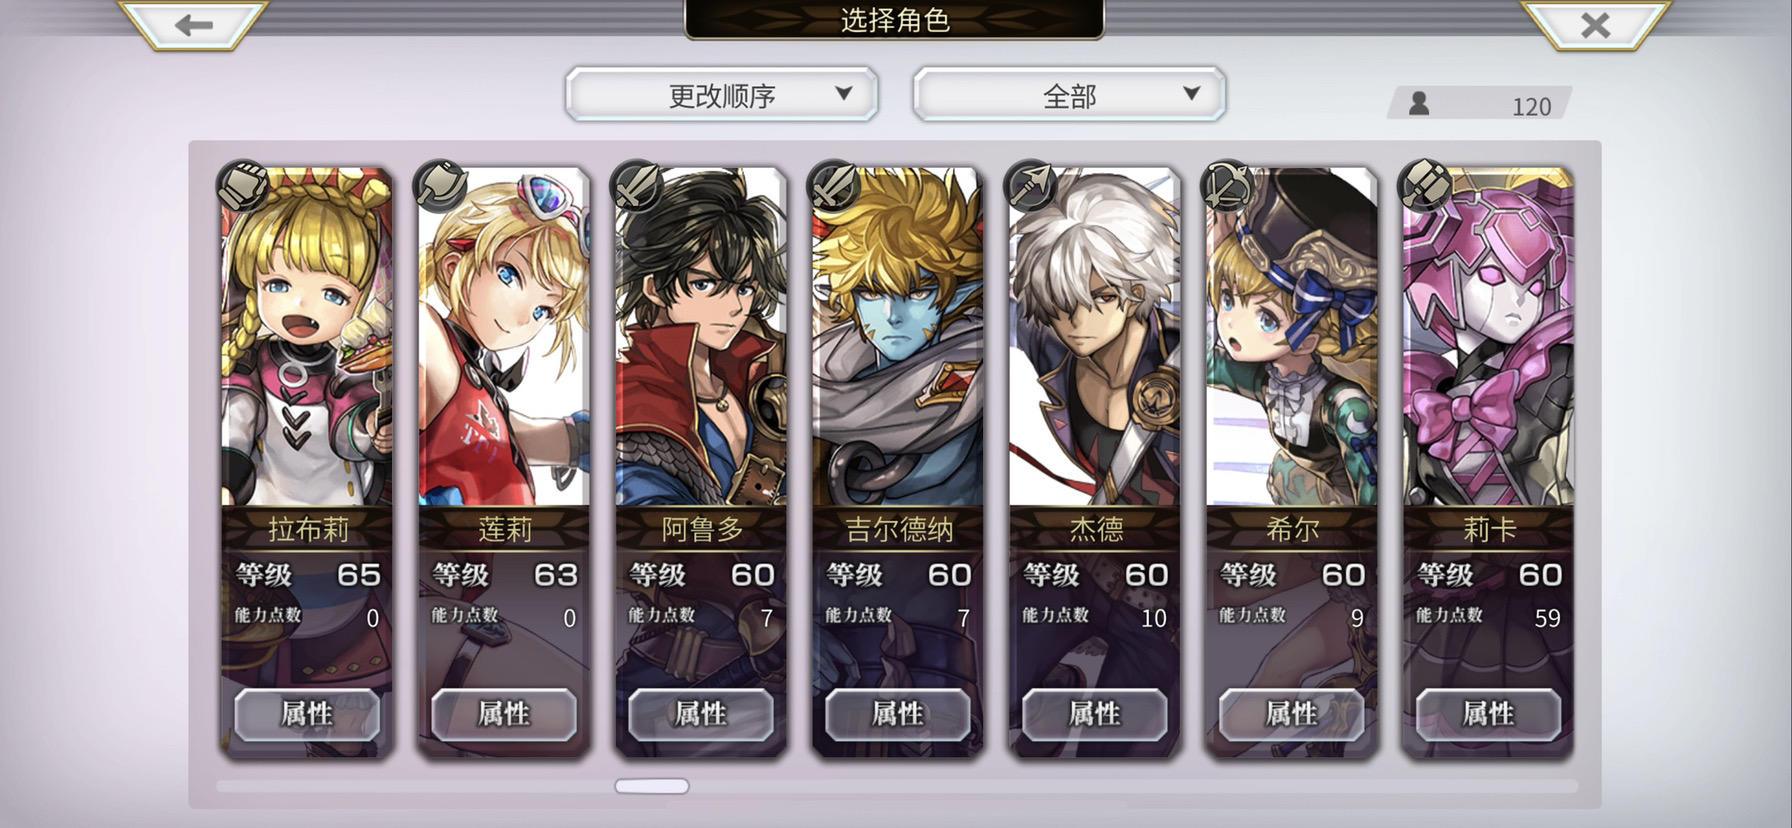Open 属性 for 杰德

(x=1095, y=714)
